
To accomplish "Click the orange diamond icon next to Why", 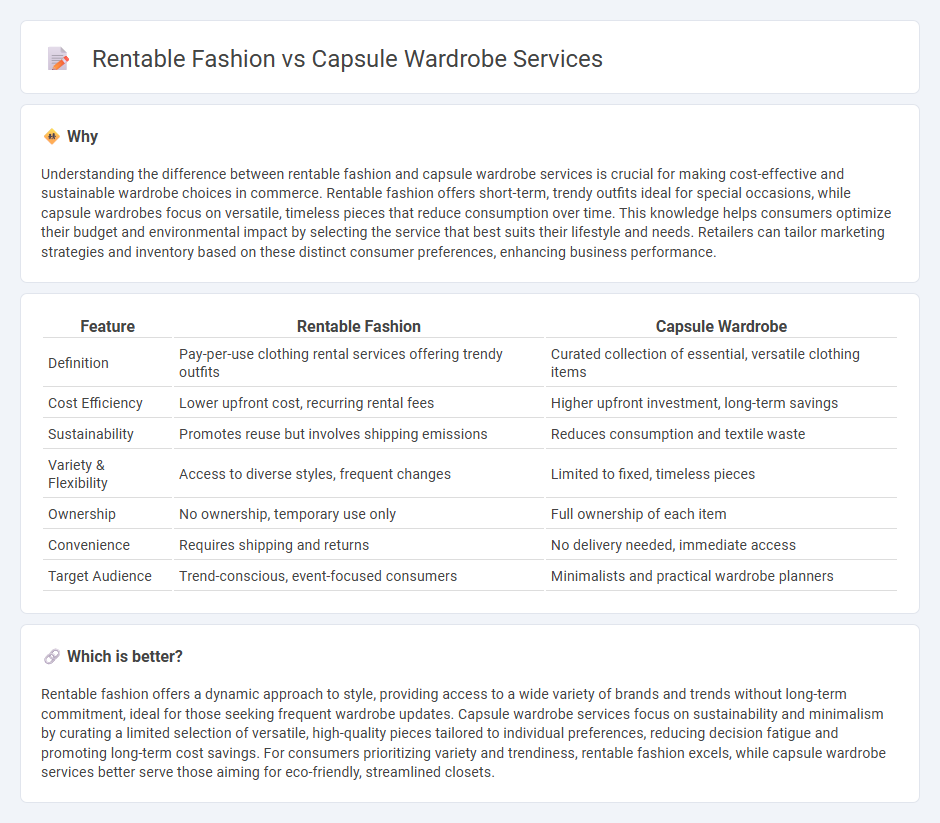I will coord(52,137).
